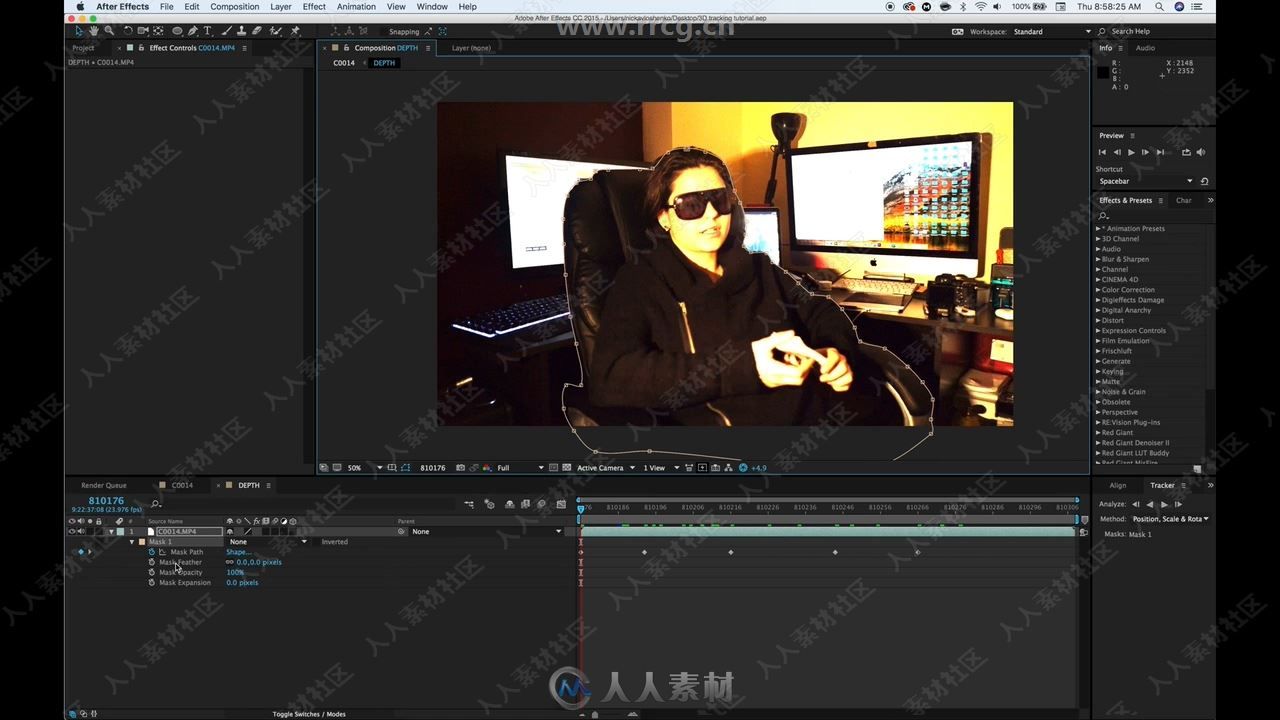Open the Animation menu

[356, 6]
